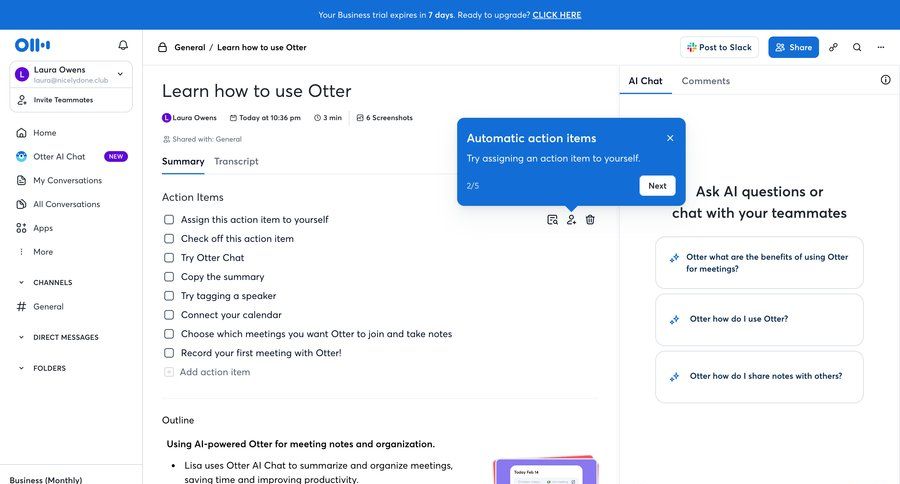The width and height of the screenshot is (900, 484).
Task: Open the three-dots more options menu
Action: click(x=881, y=48)
